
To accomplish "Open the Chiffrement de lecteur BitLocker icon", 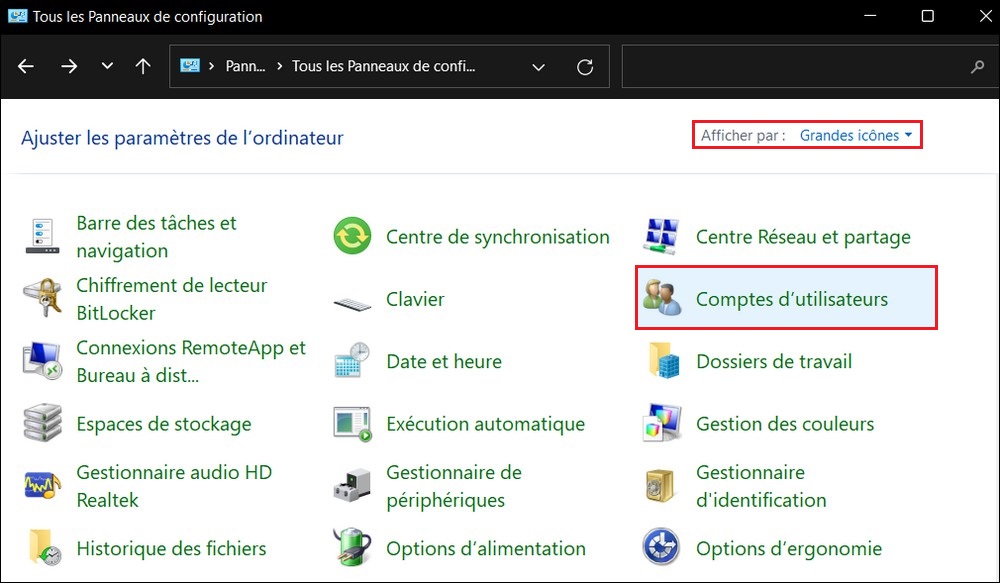I will (43, 299).
